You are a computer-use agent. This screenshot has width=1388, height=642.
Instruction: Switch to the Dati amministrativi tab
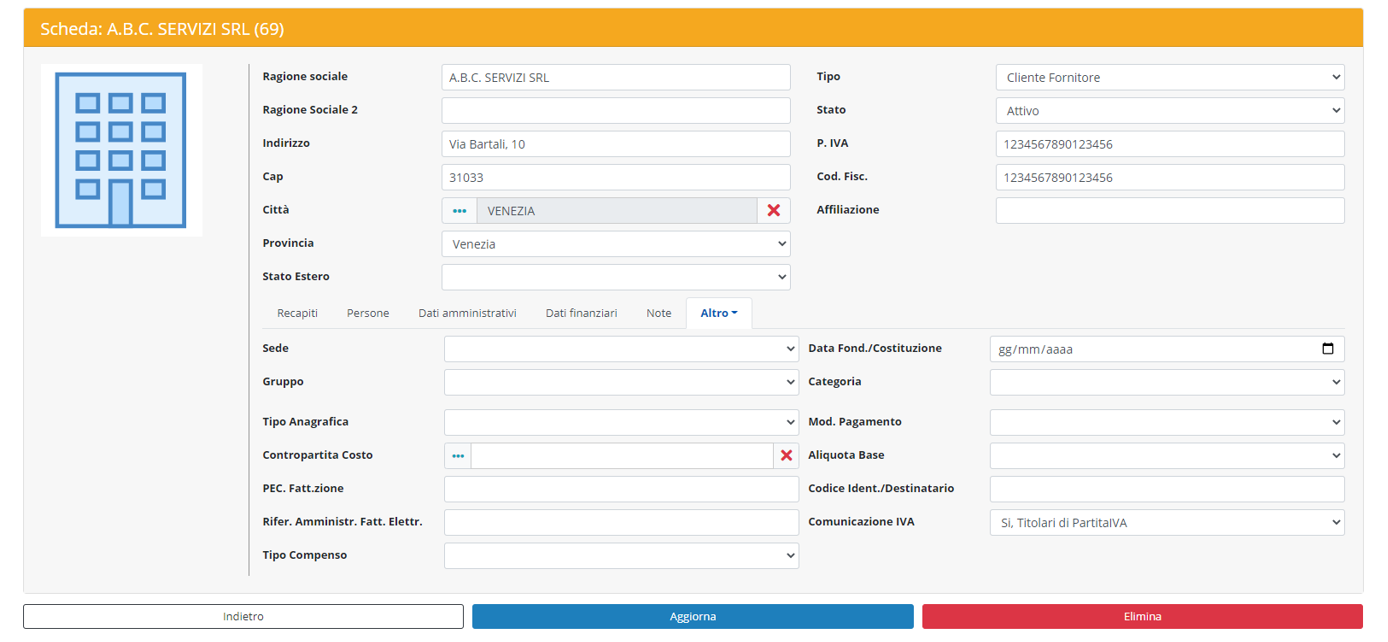point(467,314)
